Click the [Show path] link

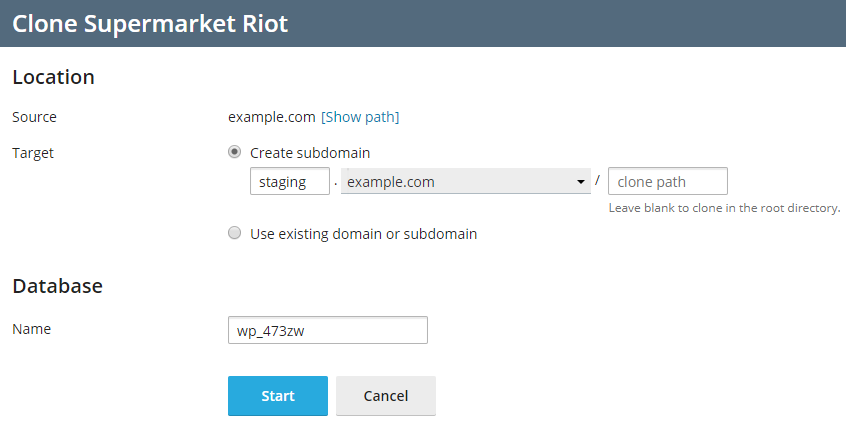tap(360, 117)
